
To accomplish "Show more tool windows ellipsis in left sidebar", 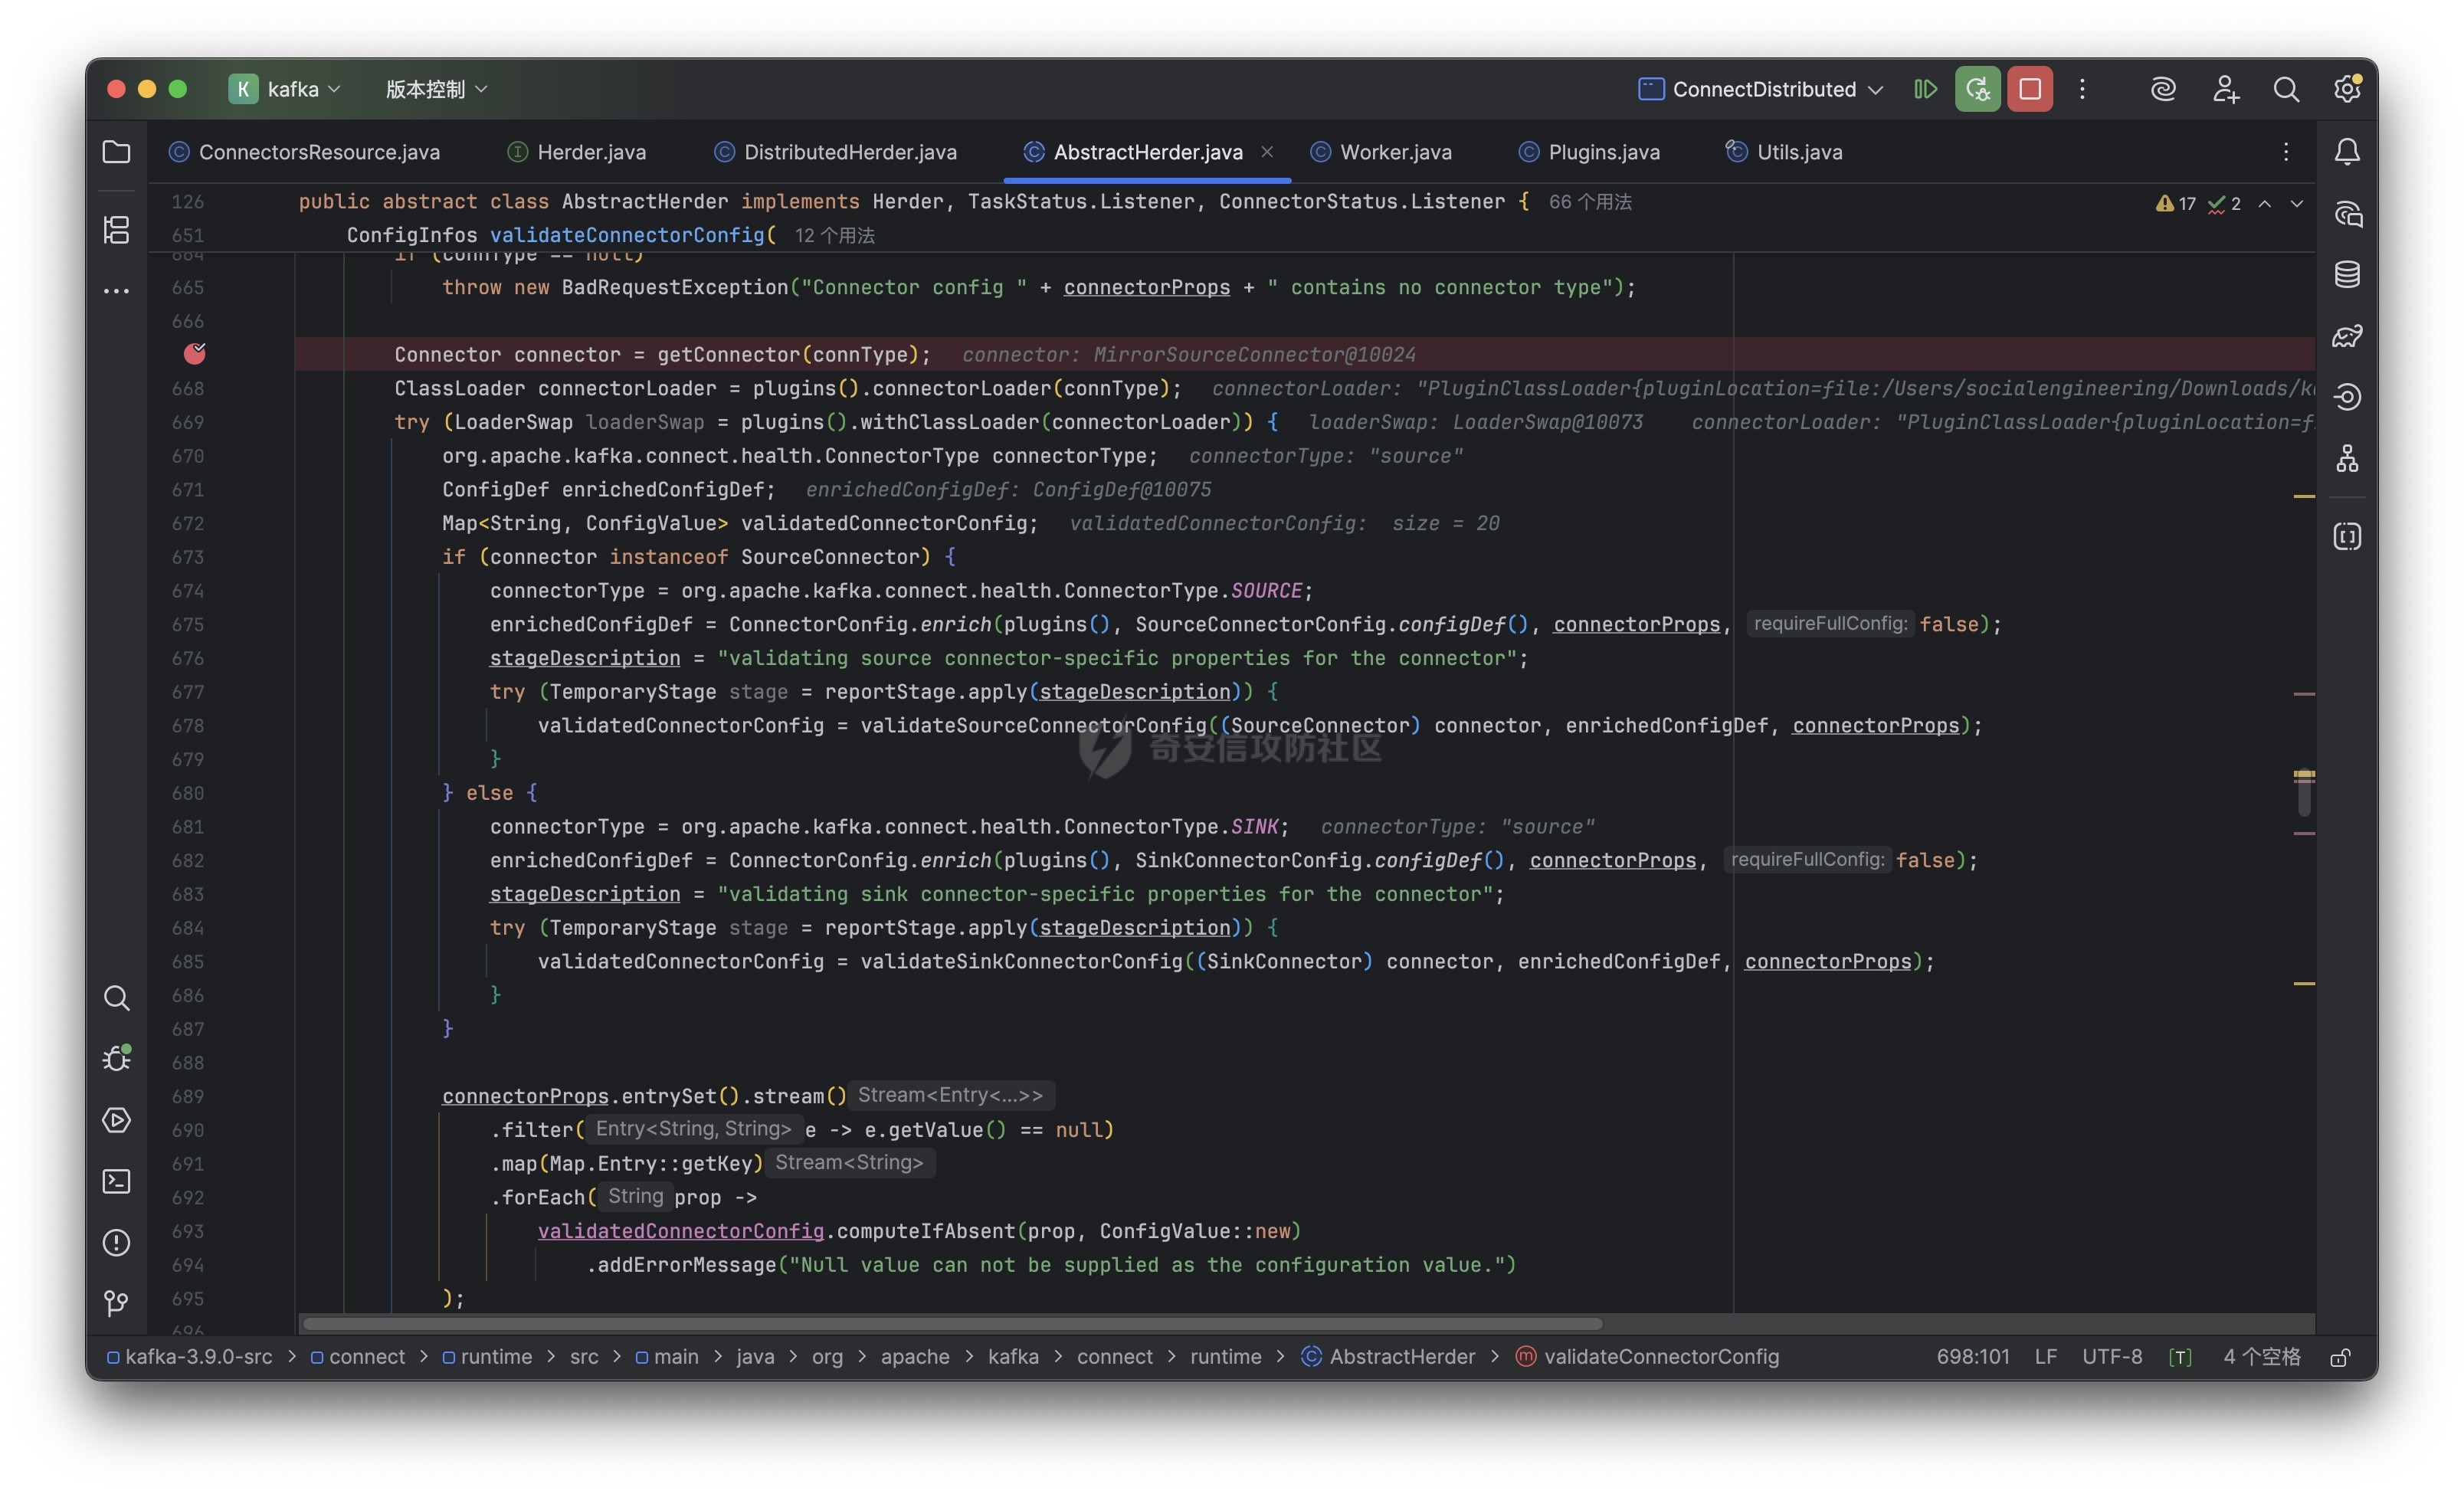I will click(116, 291).
